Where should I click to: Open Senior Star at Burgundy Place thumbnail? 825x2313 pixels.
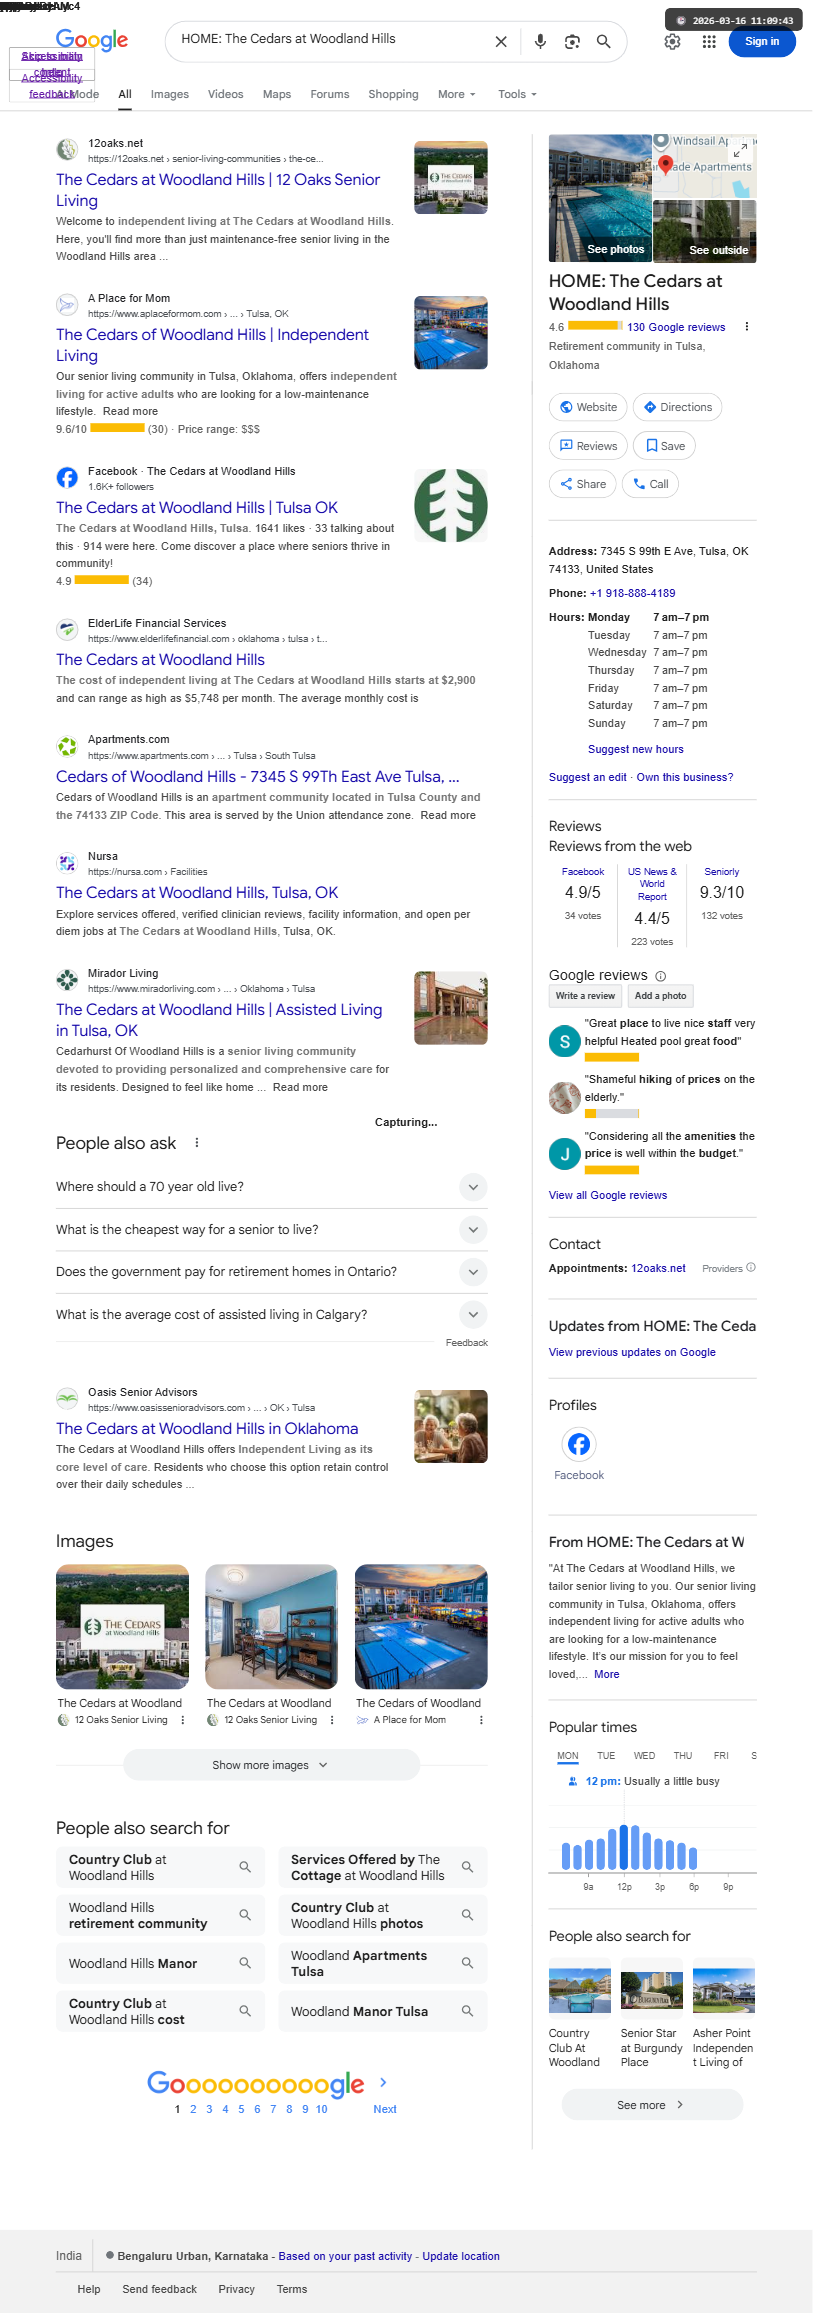[x=652, y=1991]
